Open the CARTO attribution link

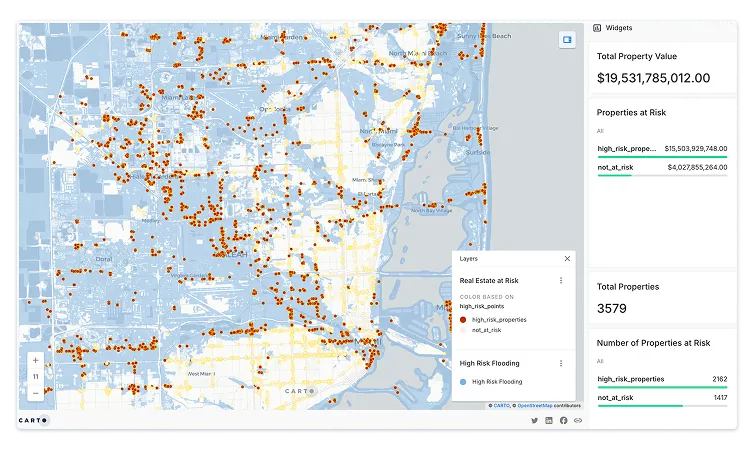502,406
